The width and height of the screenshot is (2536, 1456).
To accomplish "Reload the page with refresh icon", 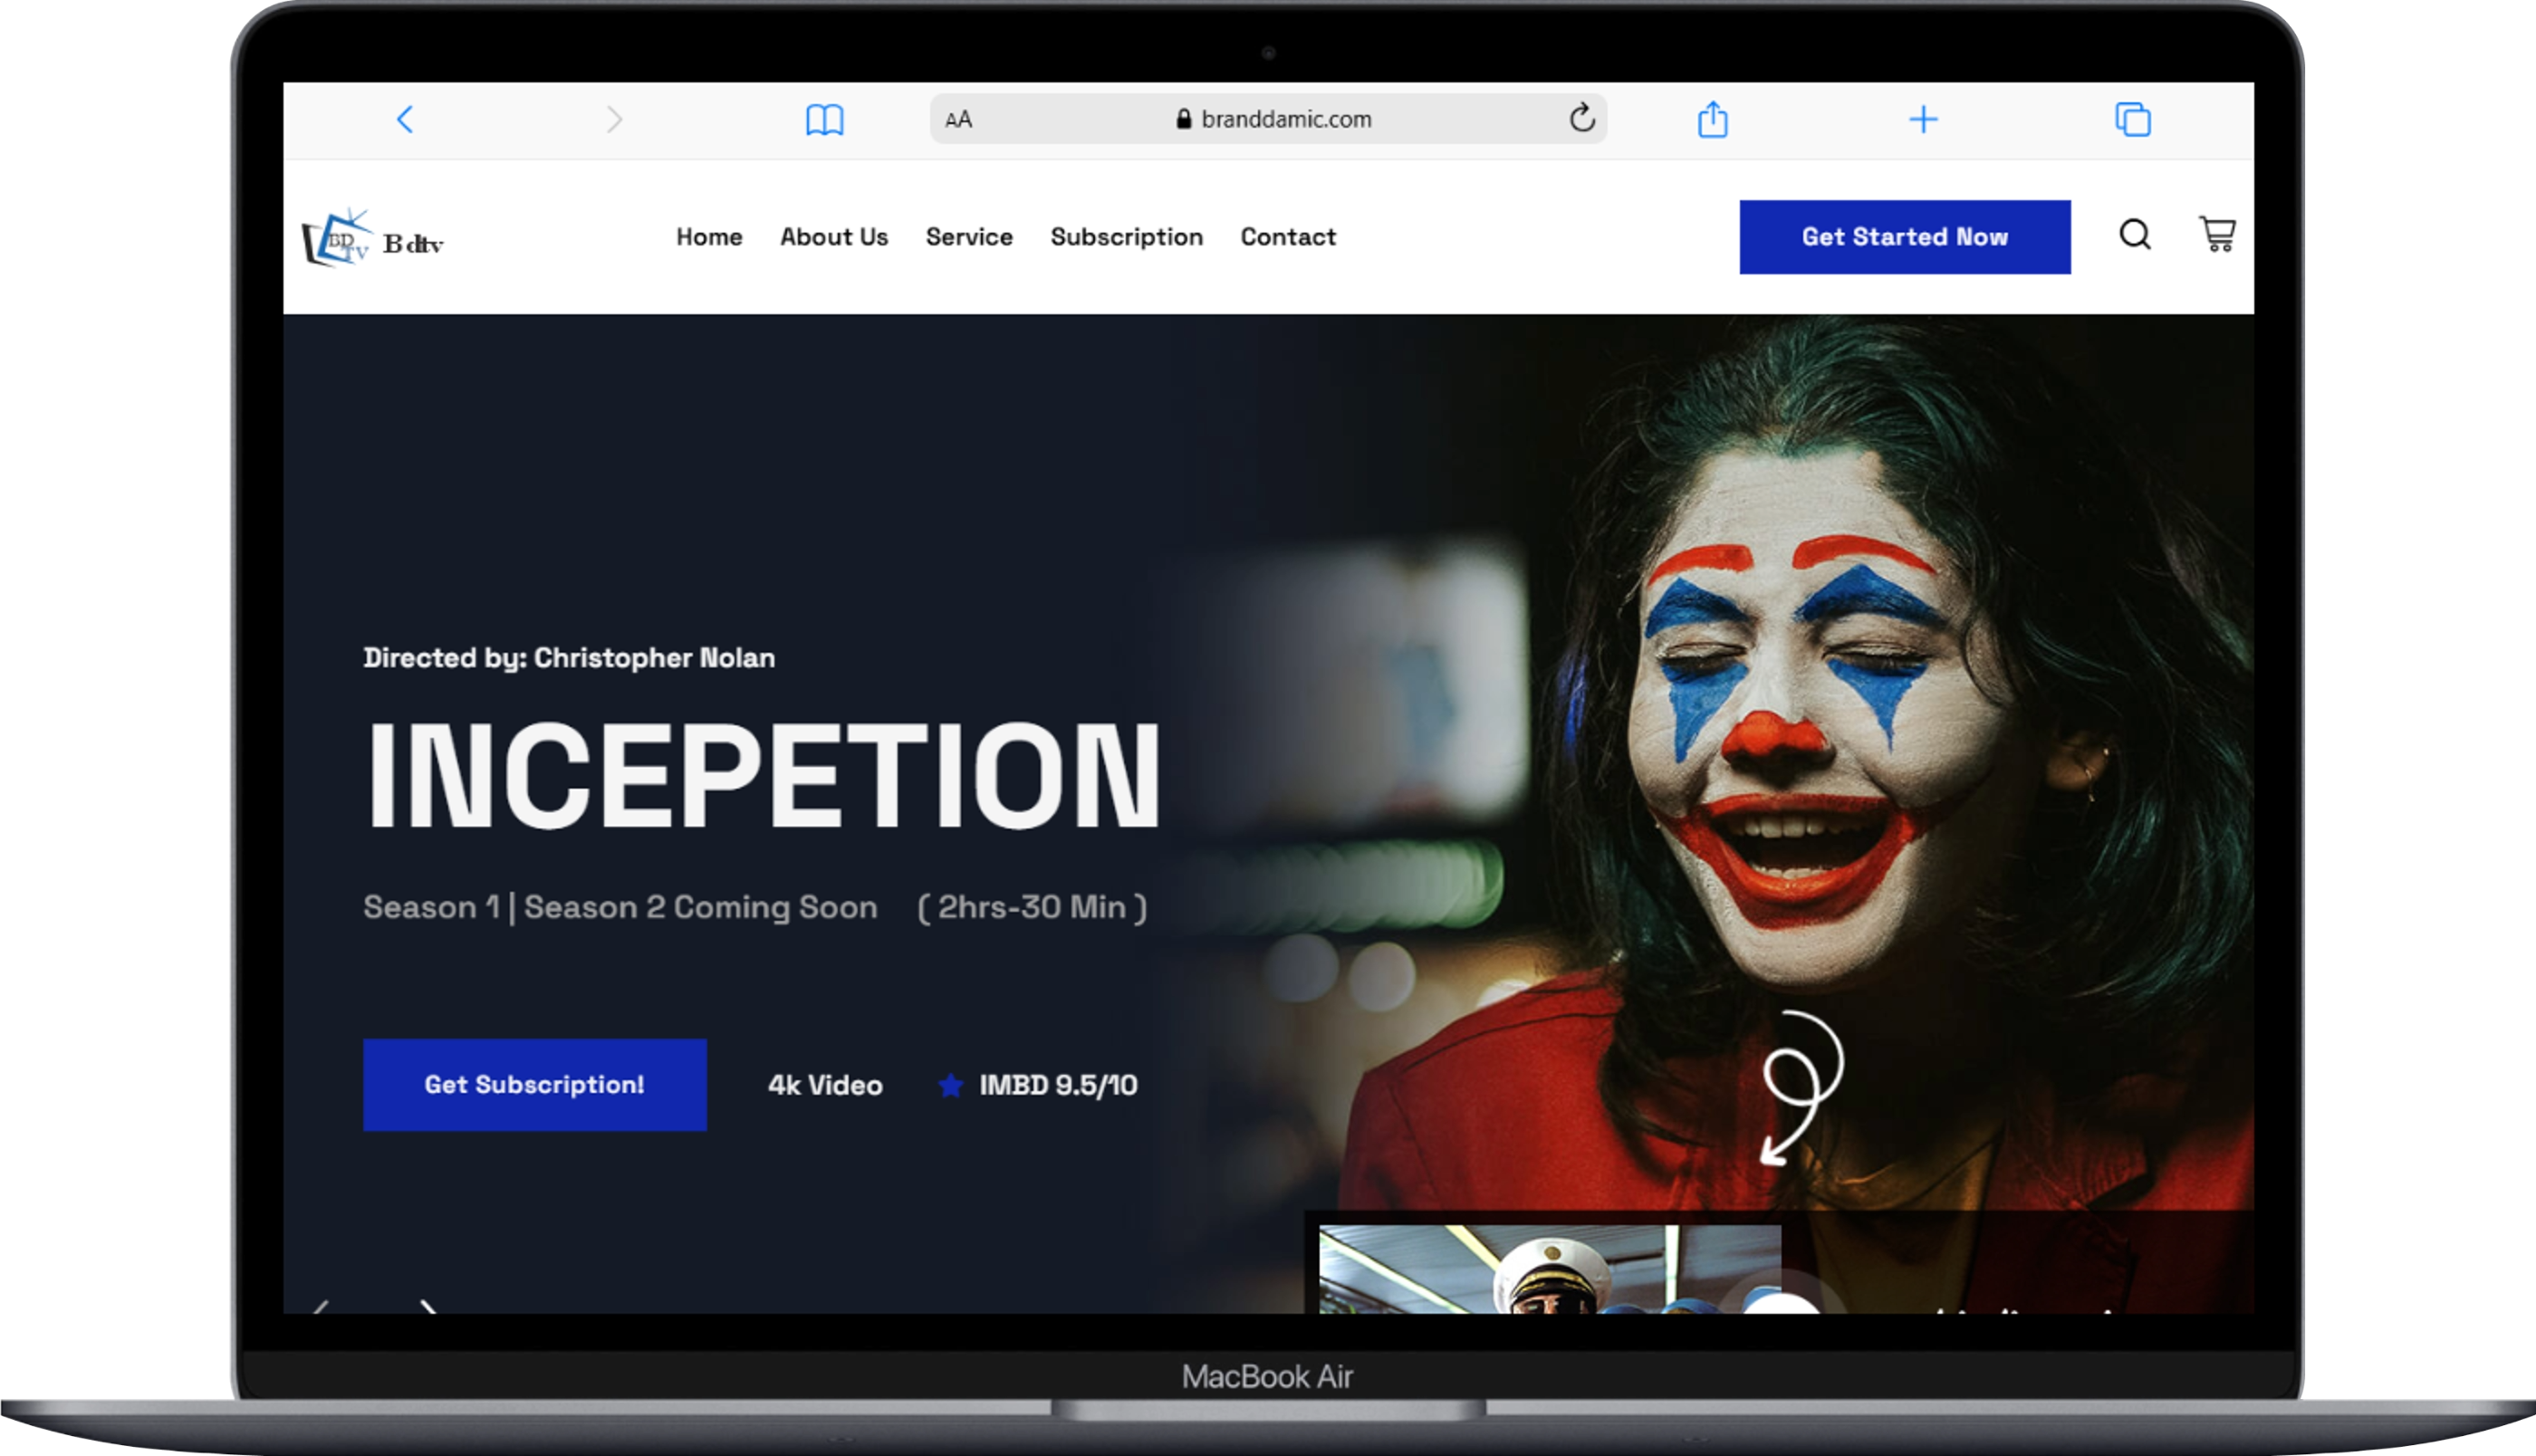I will point(1581,118).
